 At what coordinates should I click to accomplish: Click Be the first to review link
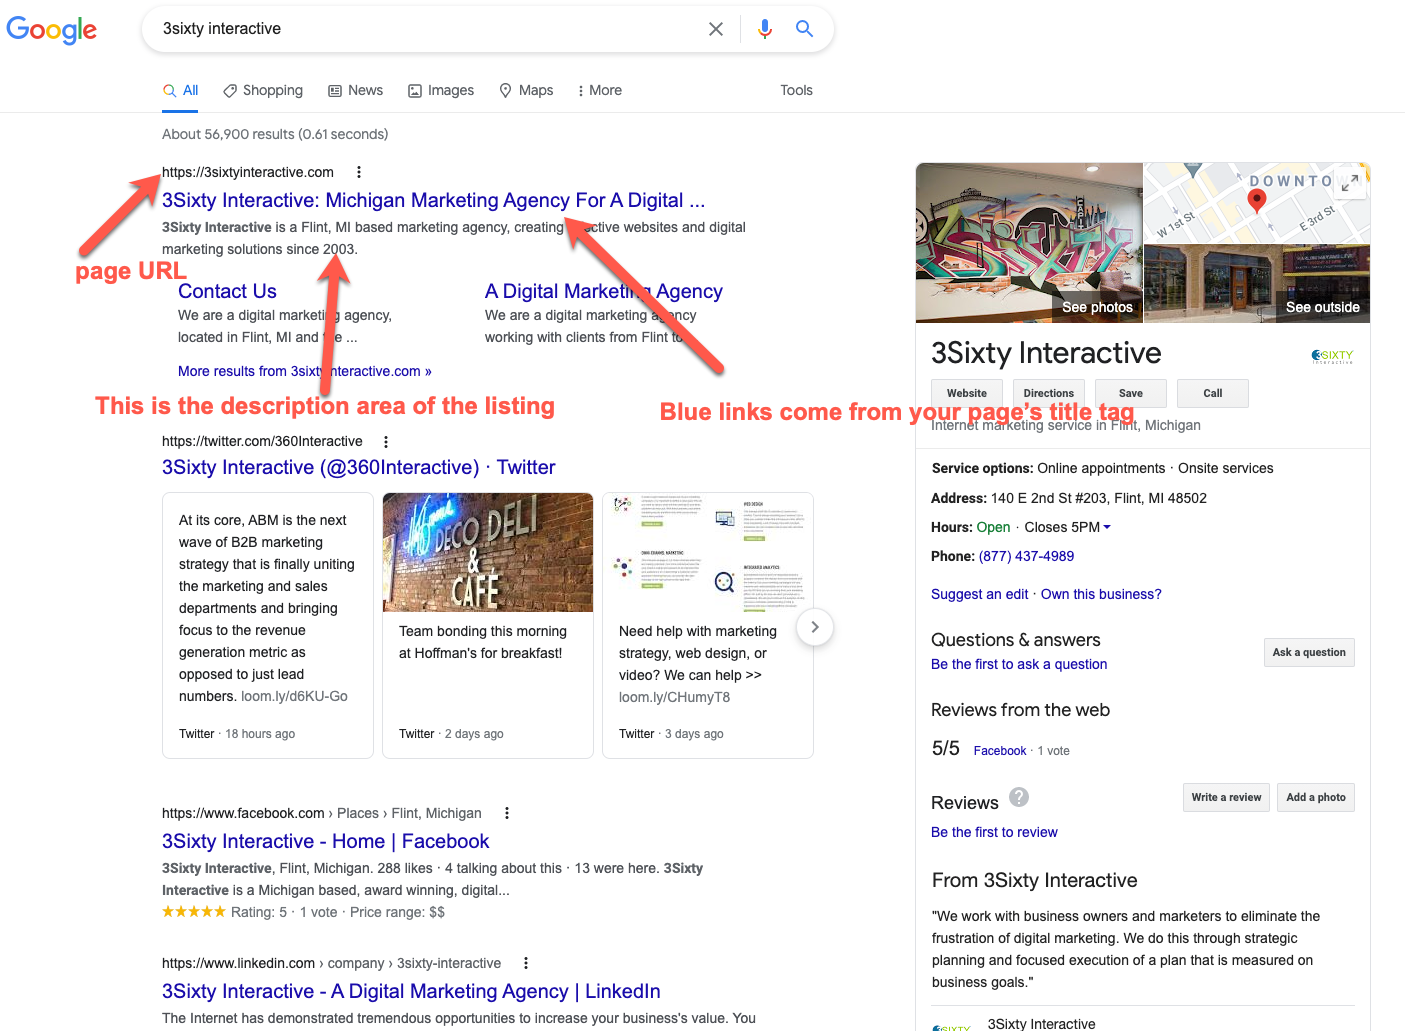pyautogui.click(x=994, y=832)
